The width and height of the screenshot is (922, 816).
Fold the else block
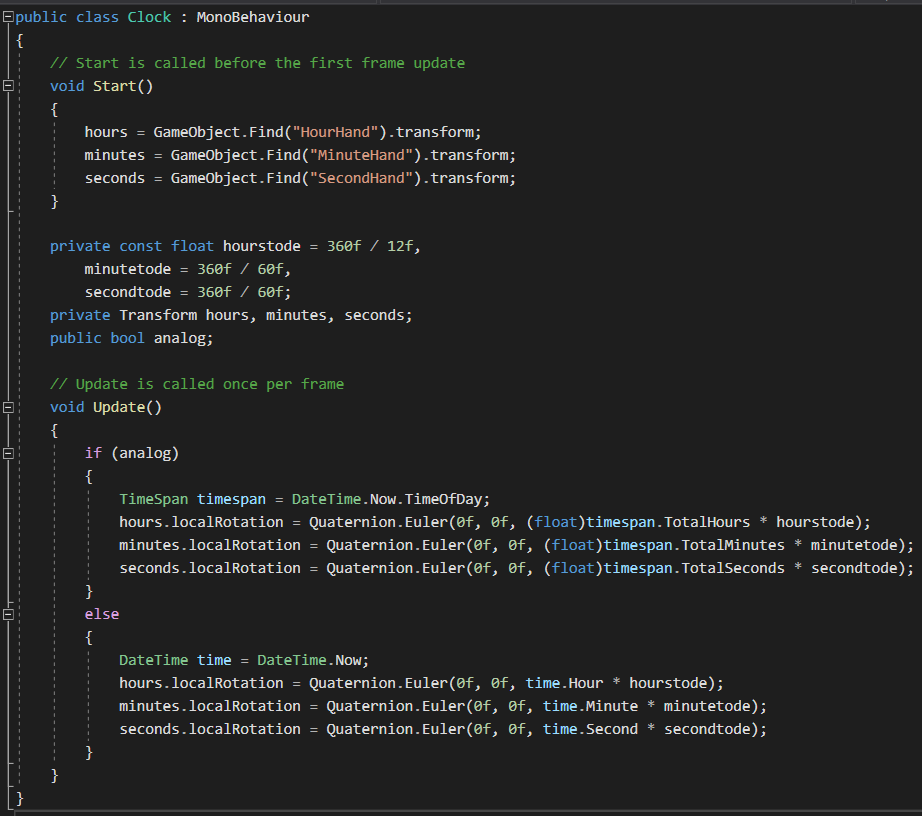[9, 615]
